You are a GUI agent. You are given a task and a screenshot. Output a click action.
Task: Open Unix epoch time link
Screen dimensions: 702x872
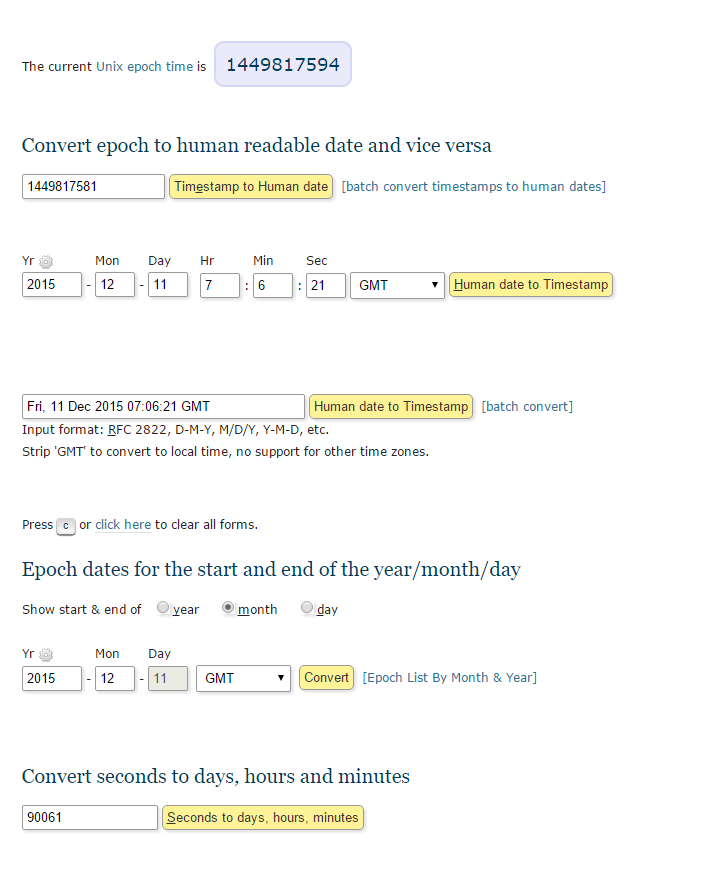[144, 67]
